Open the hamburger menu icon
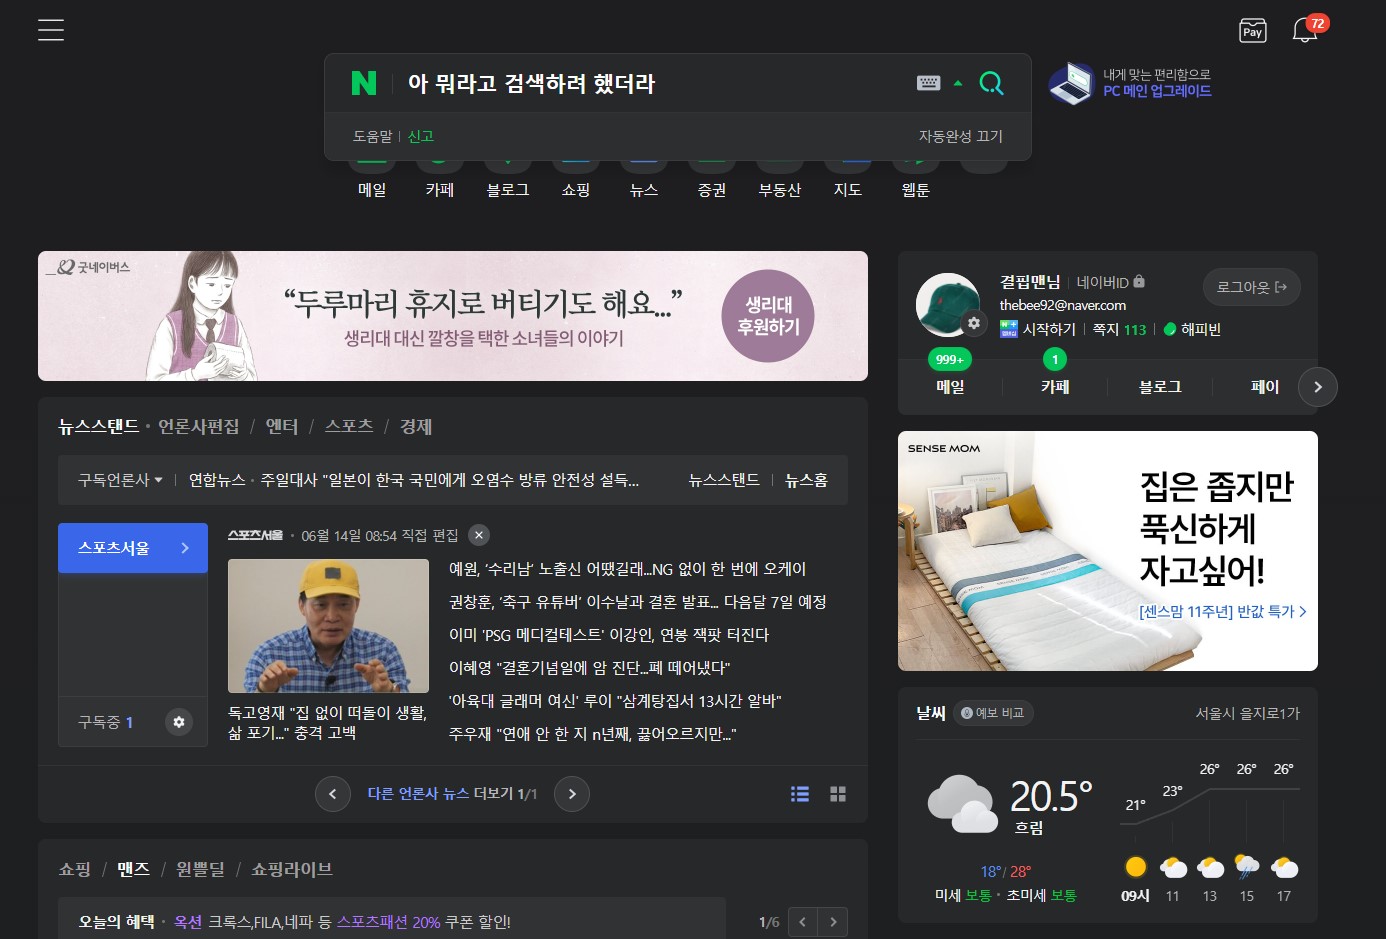Viewport: 1386px width, 939px height. click(x=51, y=30)
